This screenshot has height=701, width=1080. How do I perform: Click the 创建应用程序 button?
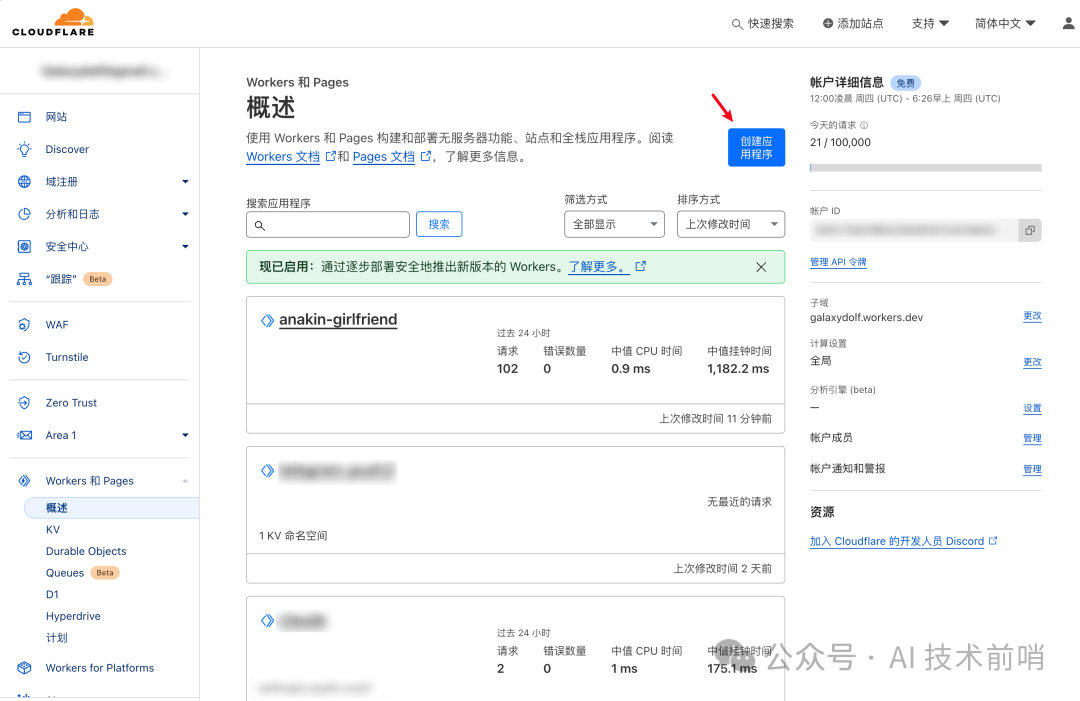(756, 147)
